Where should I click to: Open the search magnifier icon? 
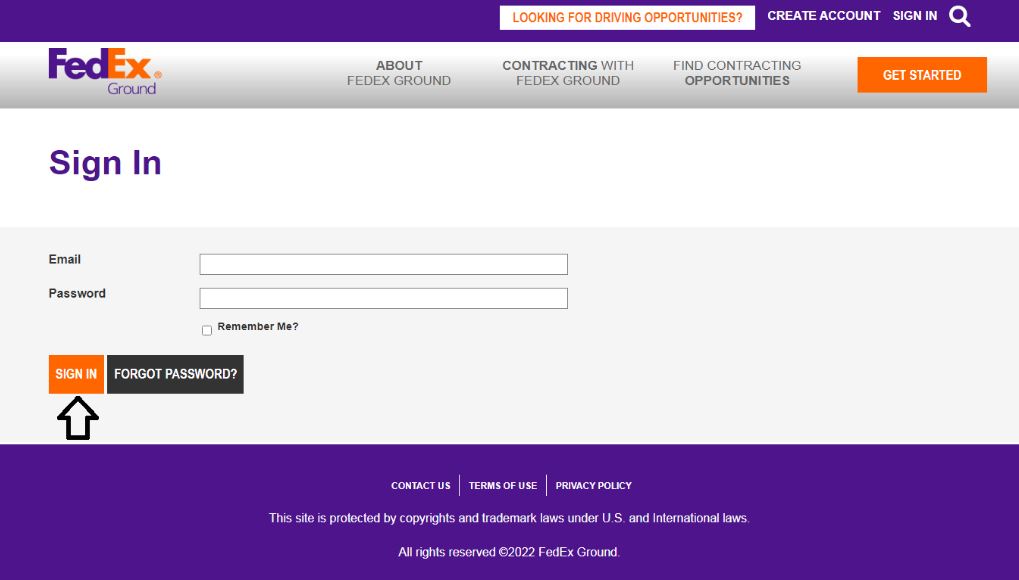960,16
